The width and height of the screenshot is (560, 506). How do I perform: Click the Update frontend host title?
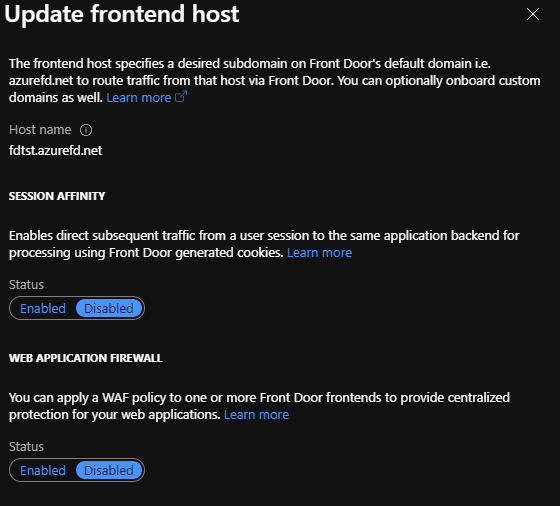(122, 14)
